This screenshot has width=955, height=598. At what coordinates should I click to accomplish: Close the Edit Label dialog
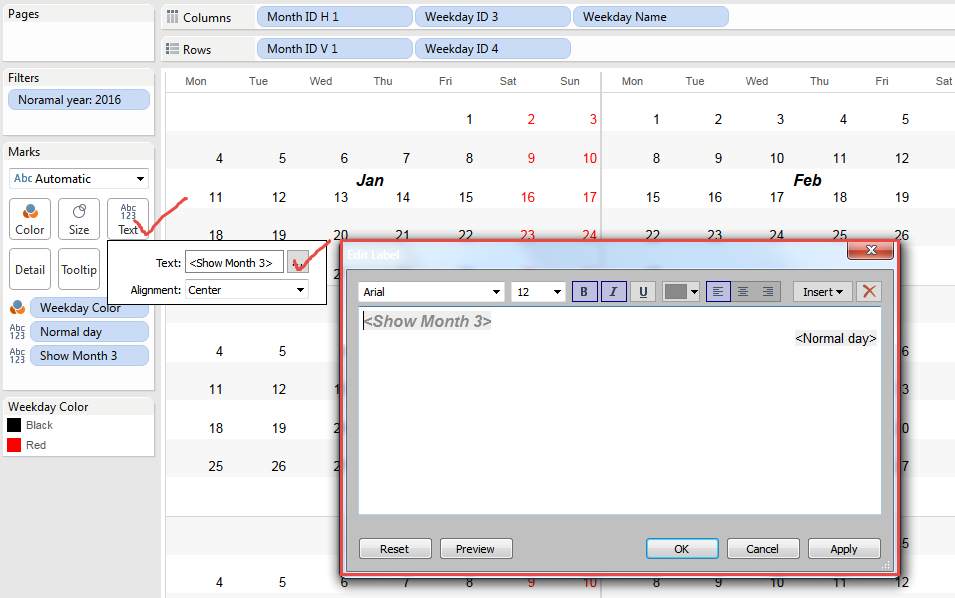871,250
